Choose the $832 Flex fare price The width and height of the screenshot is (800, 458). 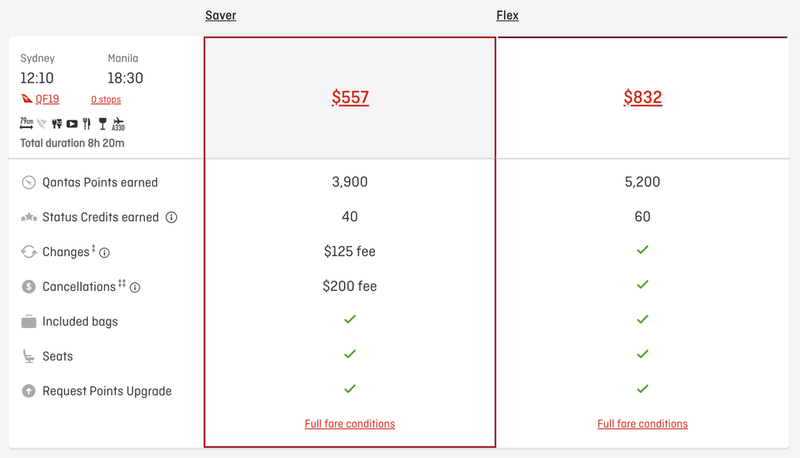coord(642,97)
